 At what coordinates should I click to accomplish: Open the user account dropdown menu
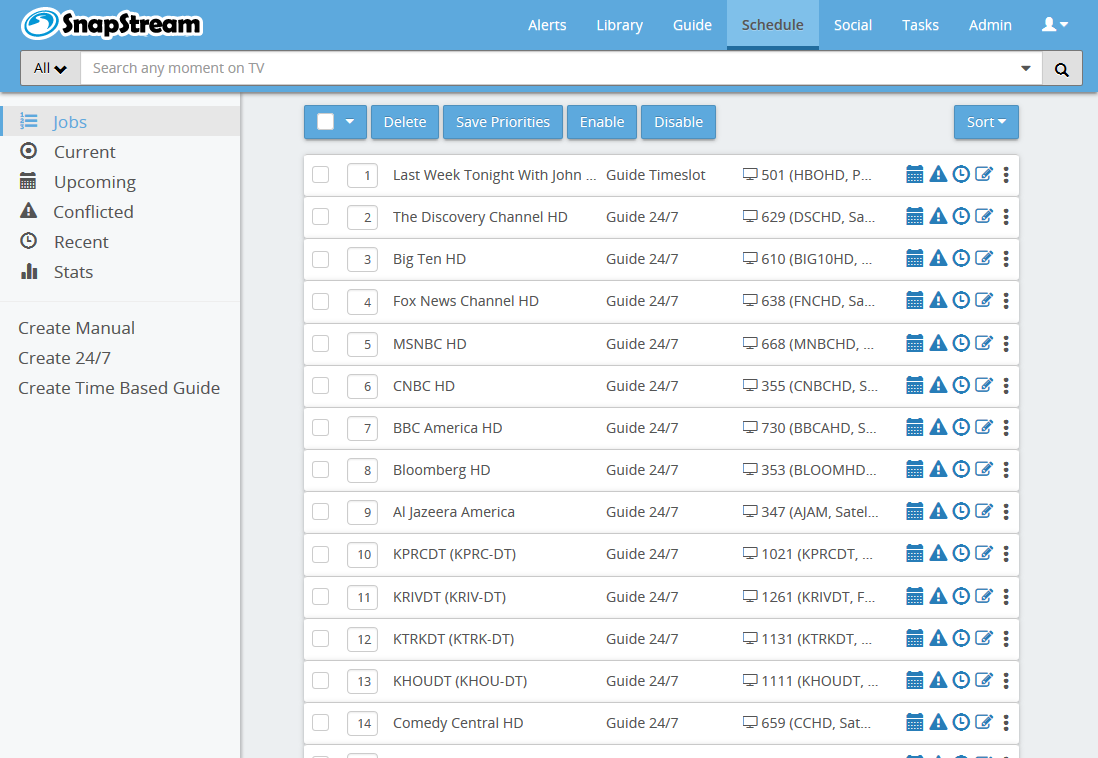click(x=1055, y=25)
